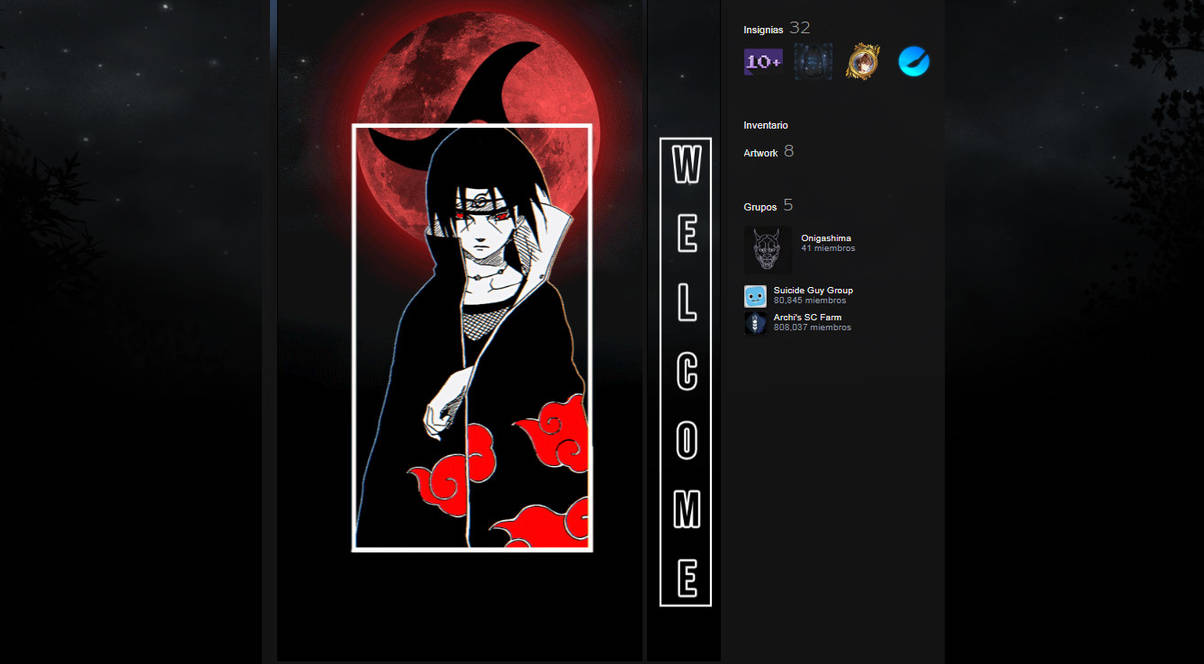Open the Itachi artwork showcase image

coord(460,330)
